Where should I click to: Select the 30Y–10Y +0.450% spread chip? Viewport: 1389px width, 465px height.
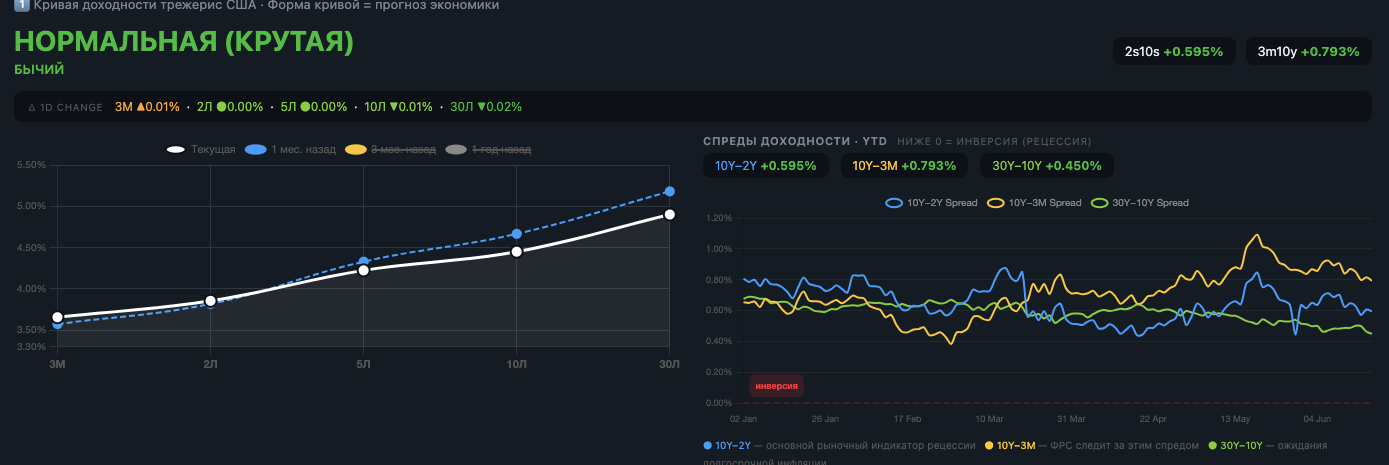click(1046, 166)
